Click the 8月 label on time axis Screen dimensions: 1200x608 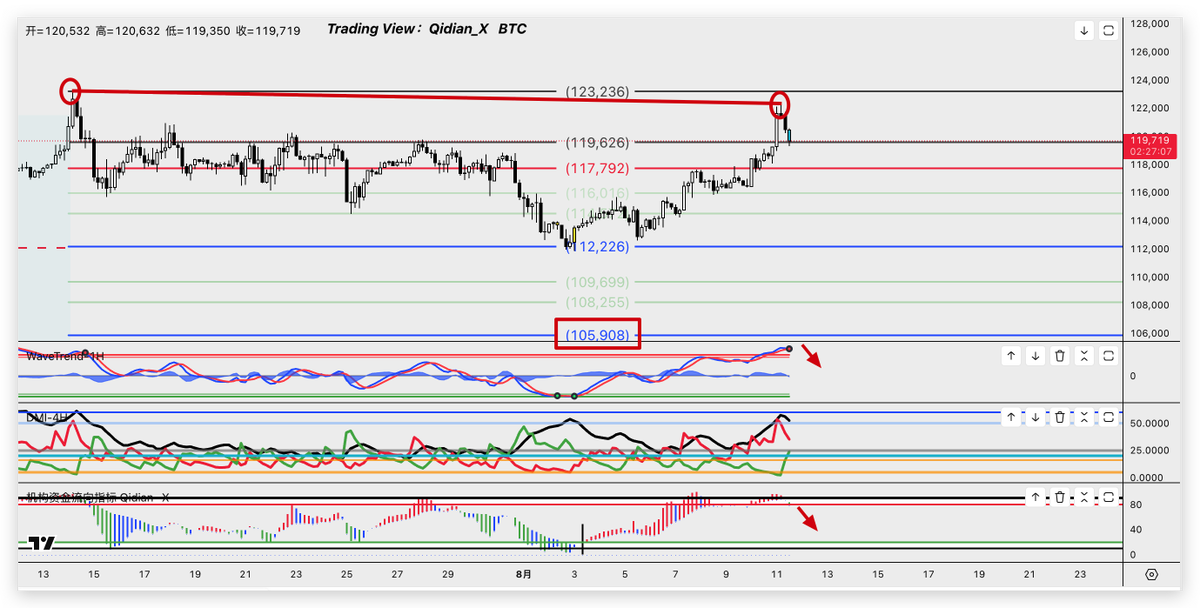(x=524, y=575)
